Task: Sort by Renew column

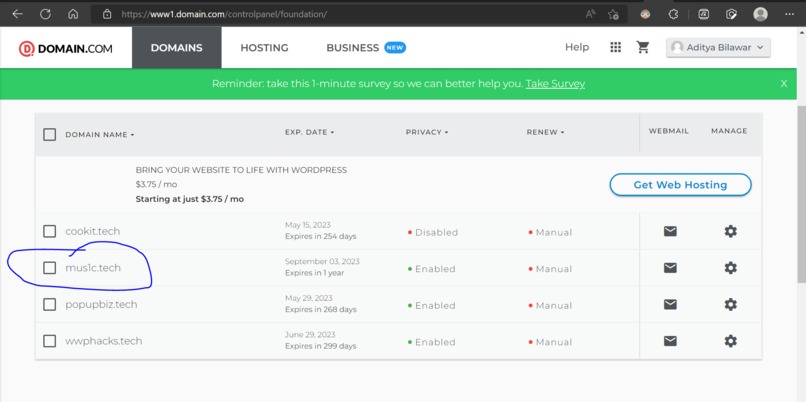Action: point(545,132)
